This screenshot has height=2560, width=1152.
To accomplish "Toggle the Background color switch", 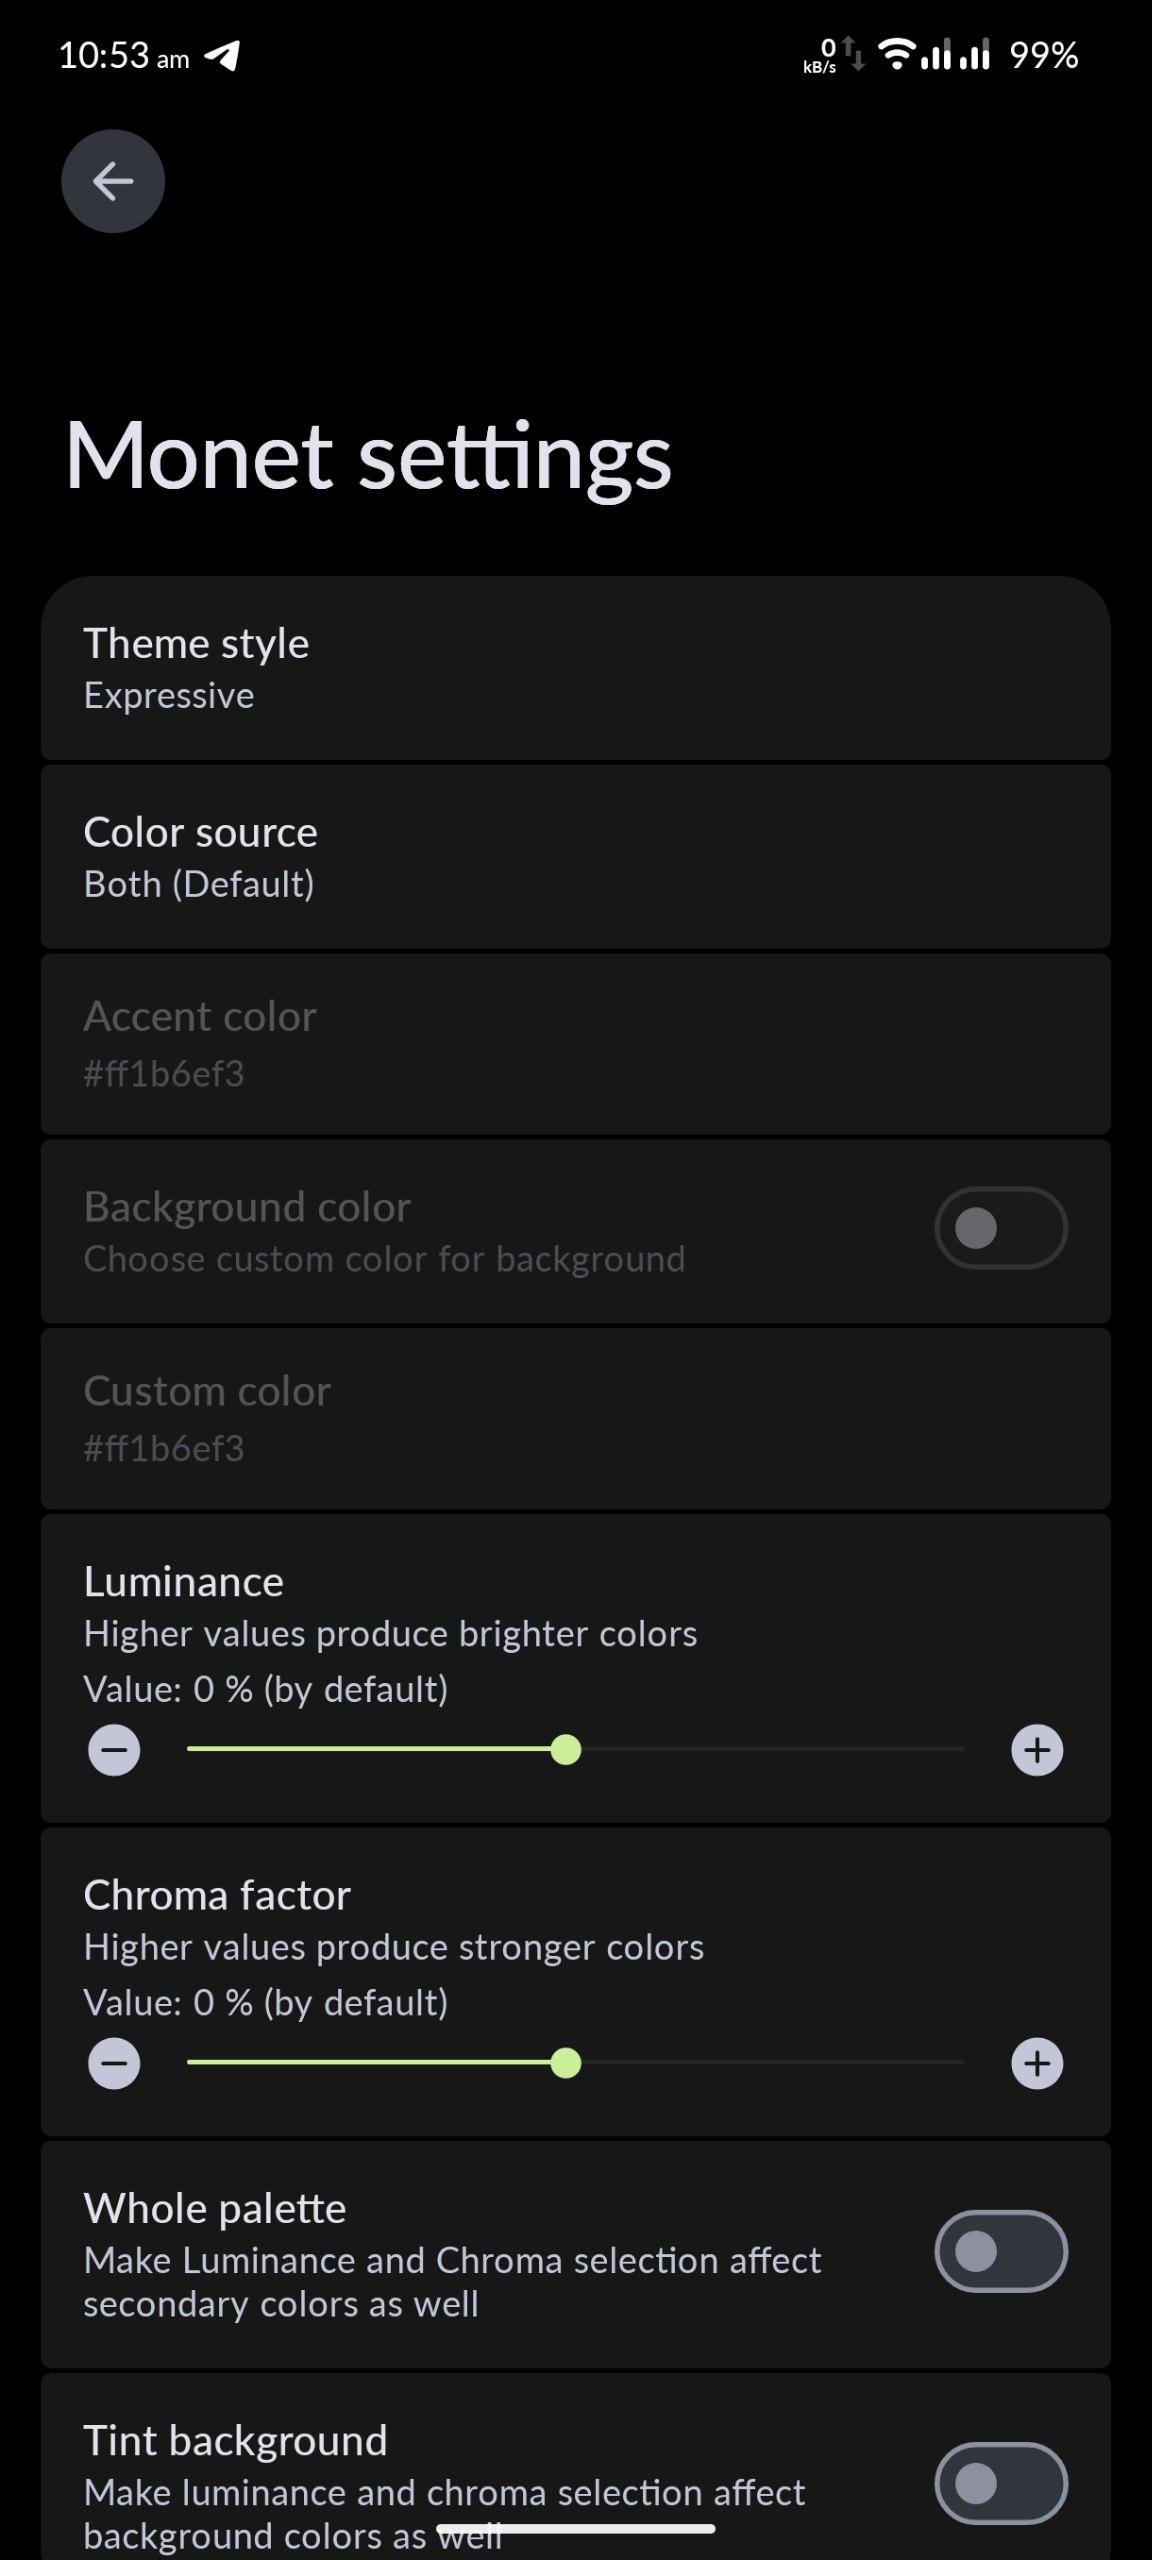I will coord(1001,1228).
